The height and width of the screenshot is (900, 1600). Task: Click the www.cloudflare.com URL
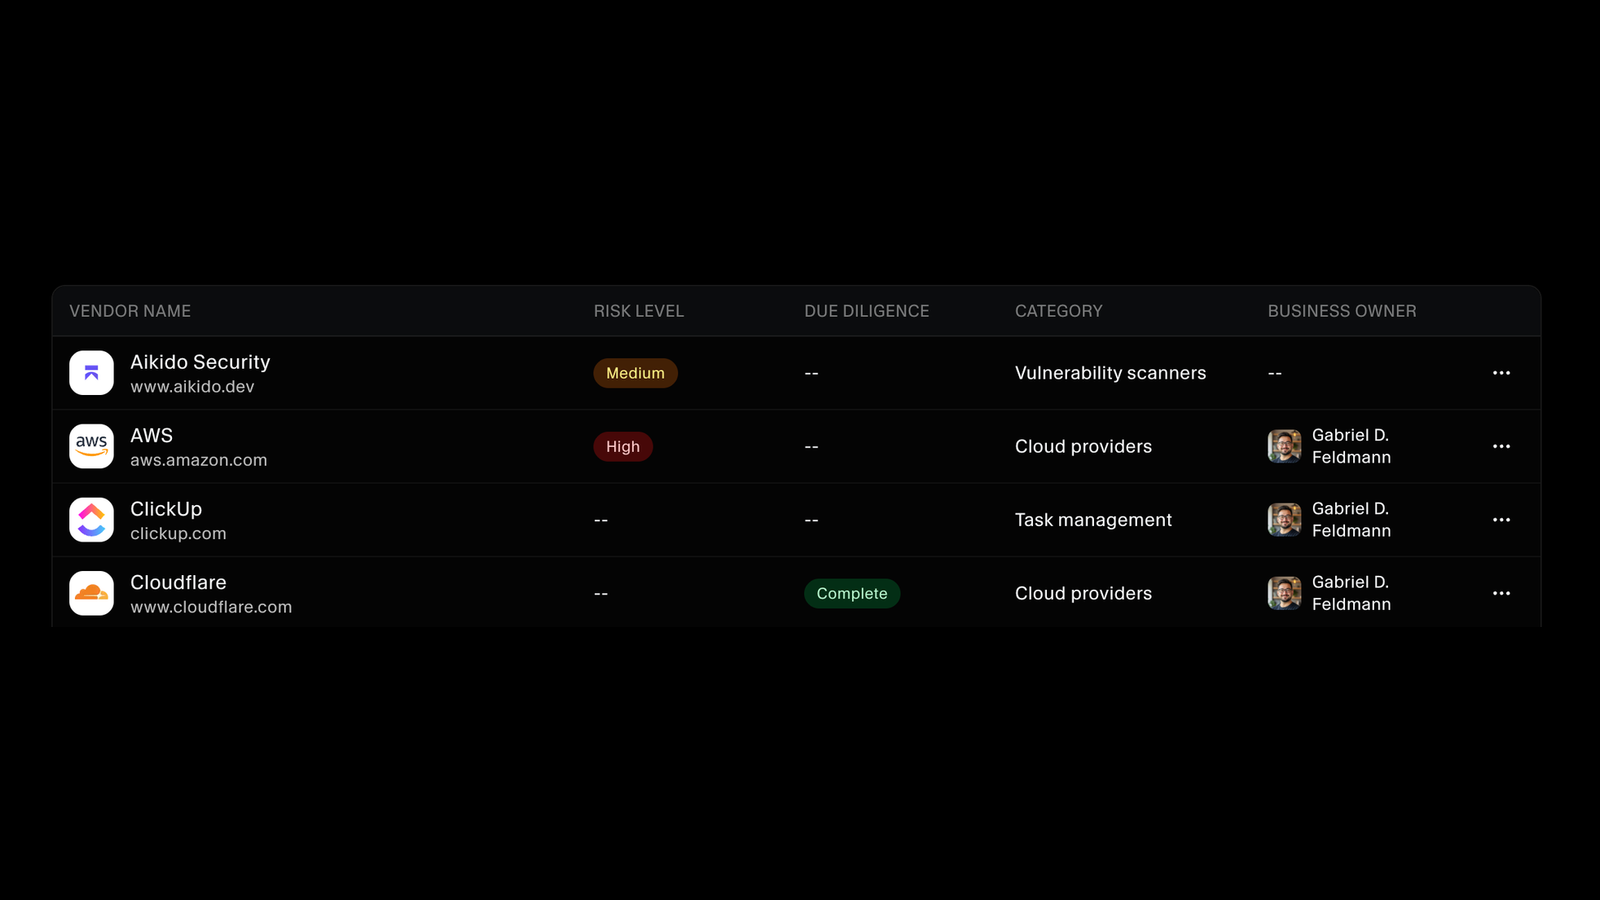211,607
